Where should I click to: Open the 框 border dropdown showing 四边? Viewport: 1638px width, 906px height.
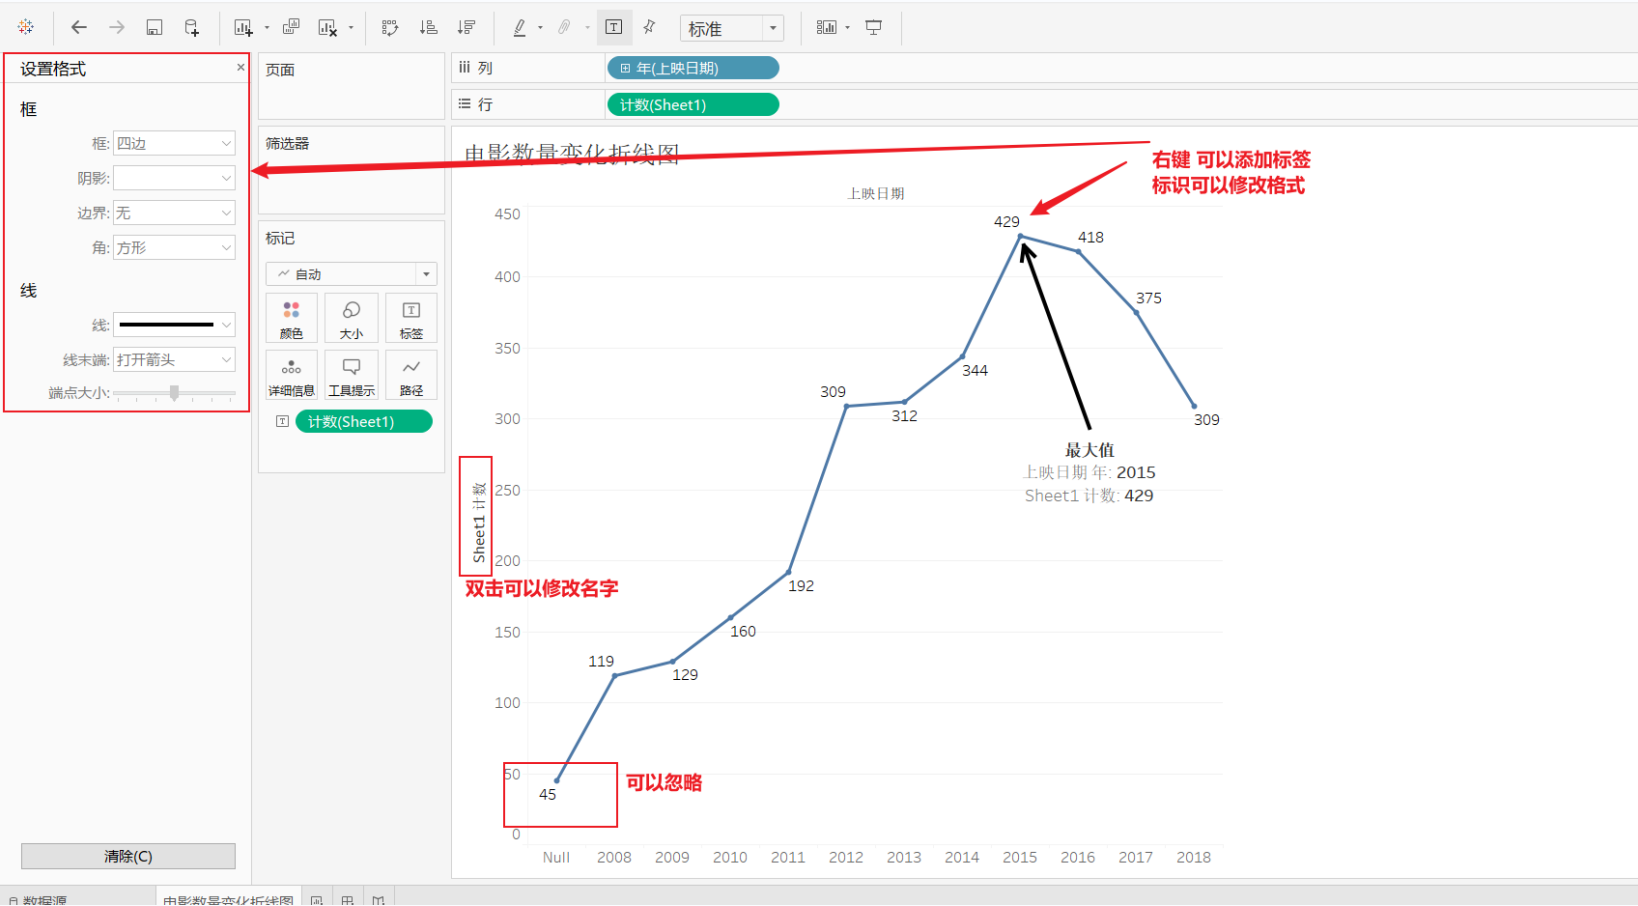(174, 143)
